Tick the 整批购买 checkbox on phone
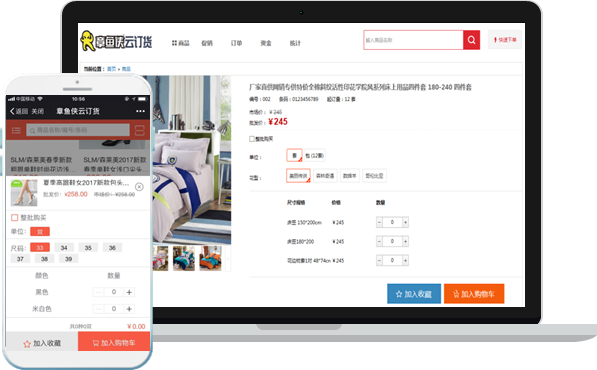Viewport: 597px width, 370px height. (x=14, y=218)
